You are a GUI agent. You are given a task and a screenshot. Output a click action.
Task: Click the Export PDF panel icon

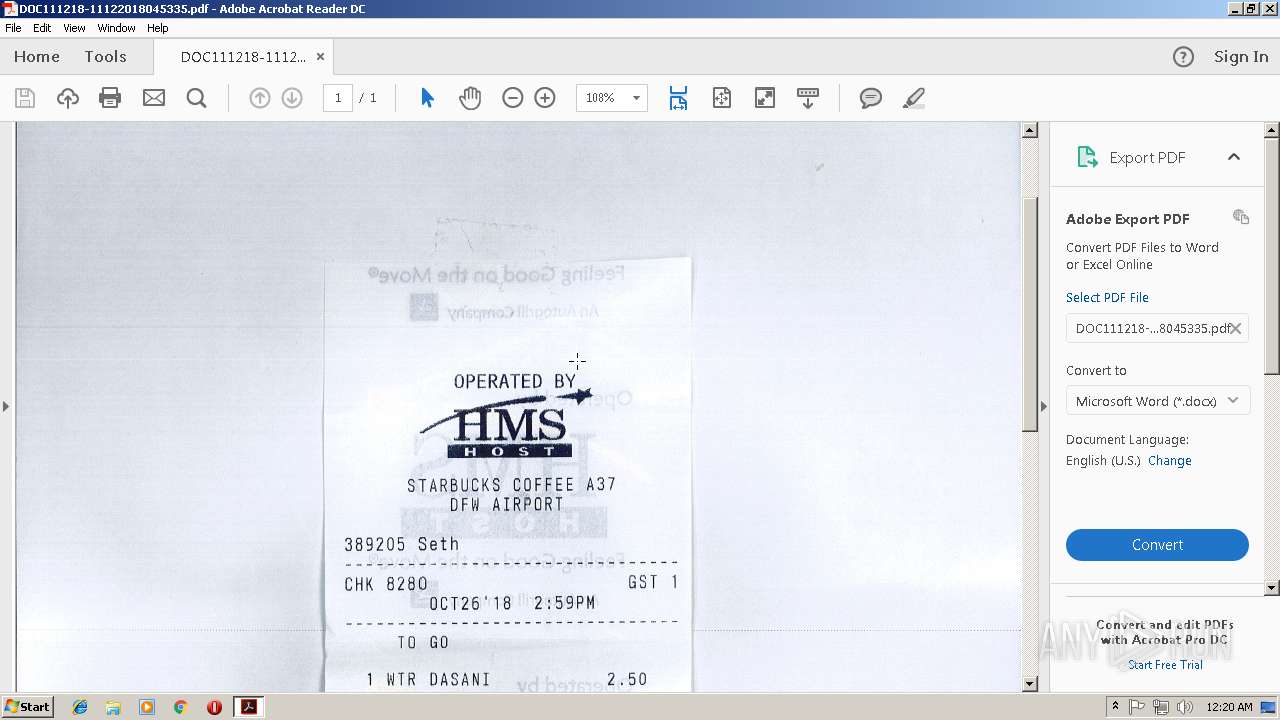pyautogui.click(x=1086, y=157)
